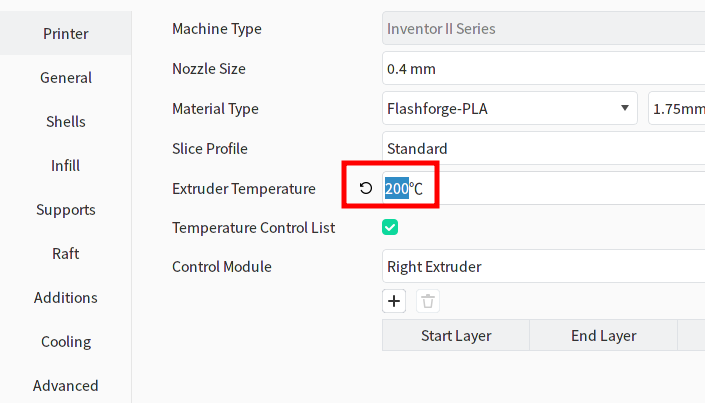705x403 pixels.
Task: Click the Start Layer column header
Action: point(456,336)
